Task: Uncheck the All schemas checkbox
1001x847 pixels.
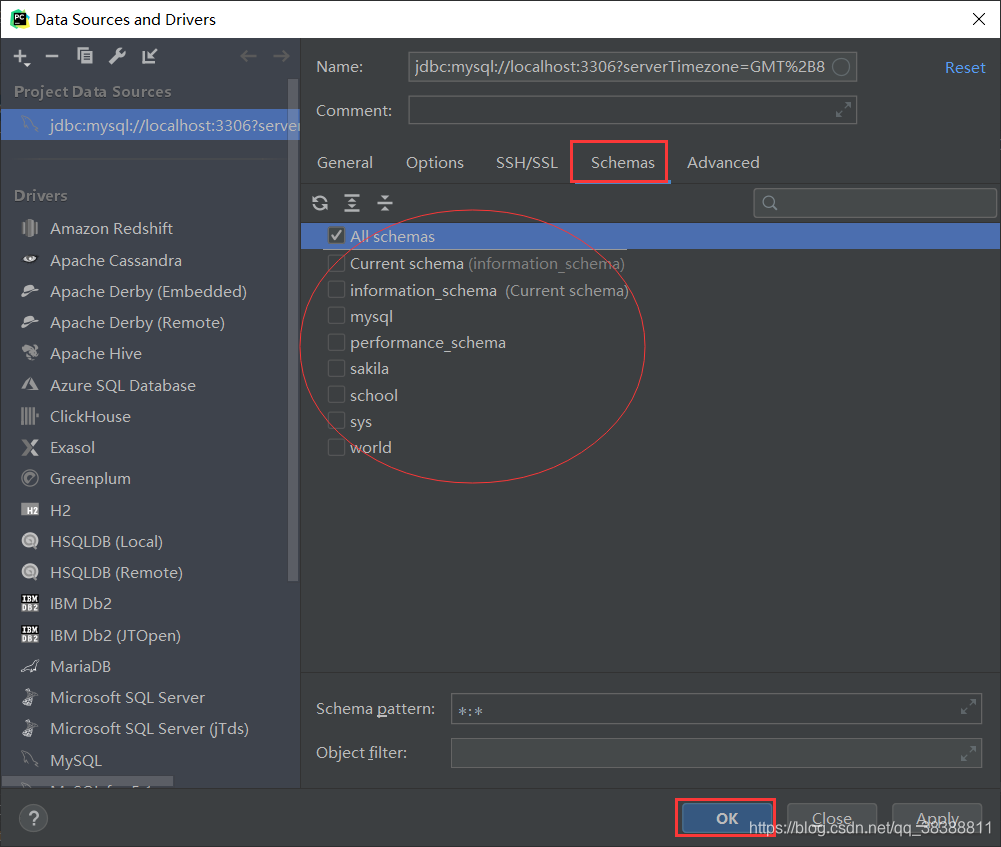Action: (x=336, y=236)
